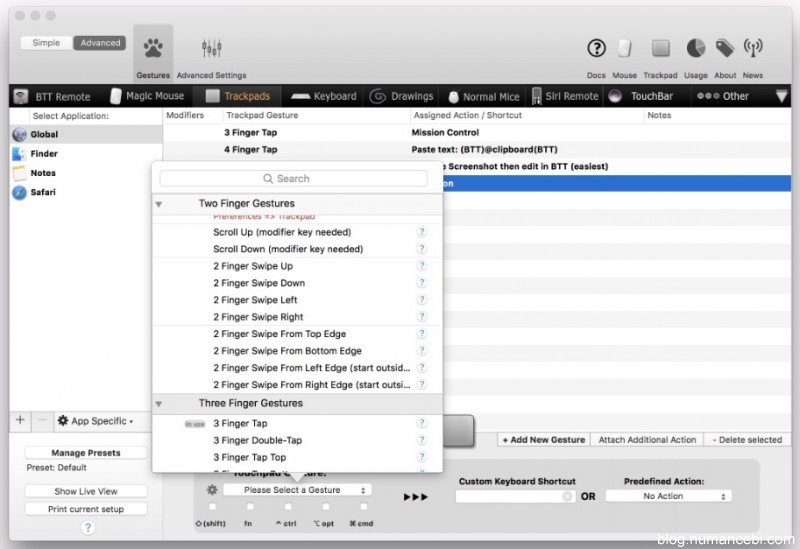Click the minus button to remove application
This screenshot has width=800, height=549.
pos(42,420)
